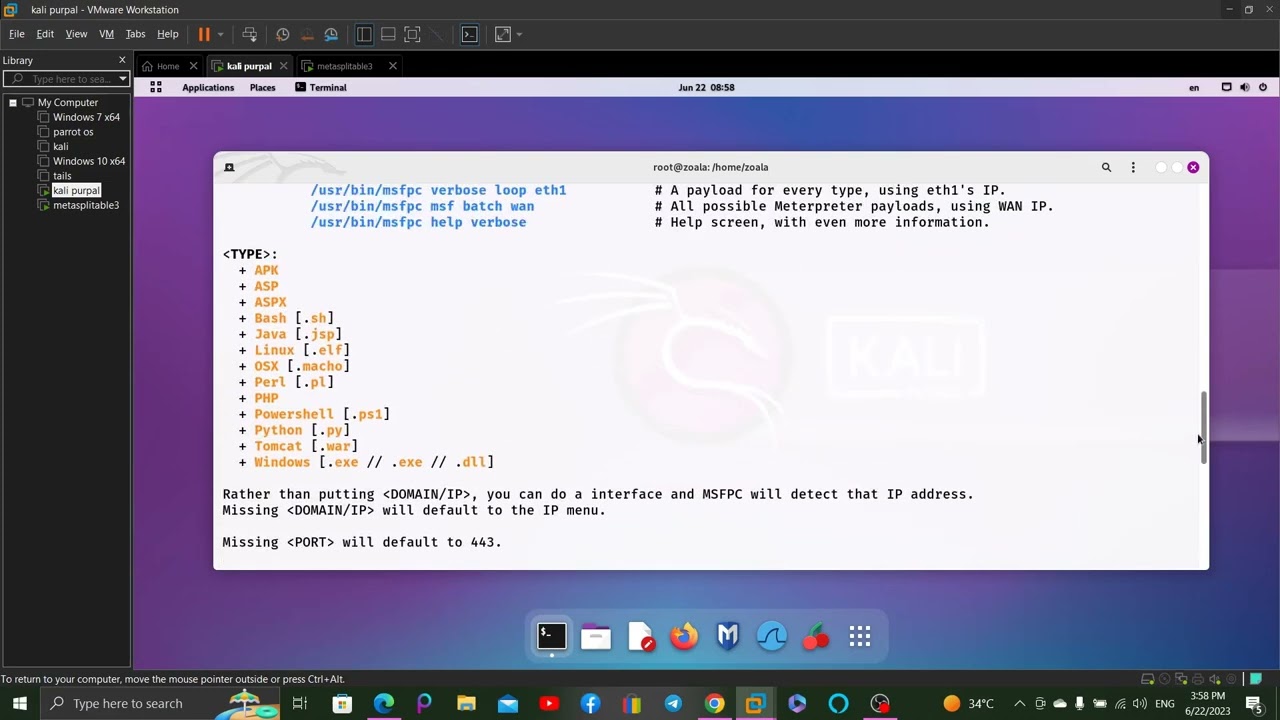1280x720 pixels.
Task: Select parrot os in the library
Action: pyautogui.click(x=73, y=132)
